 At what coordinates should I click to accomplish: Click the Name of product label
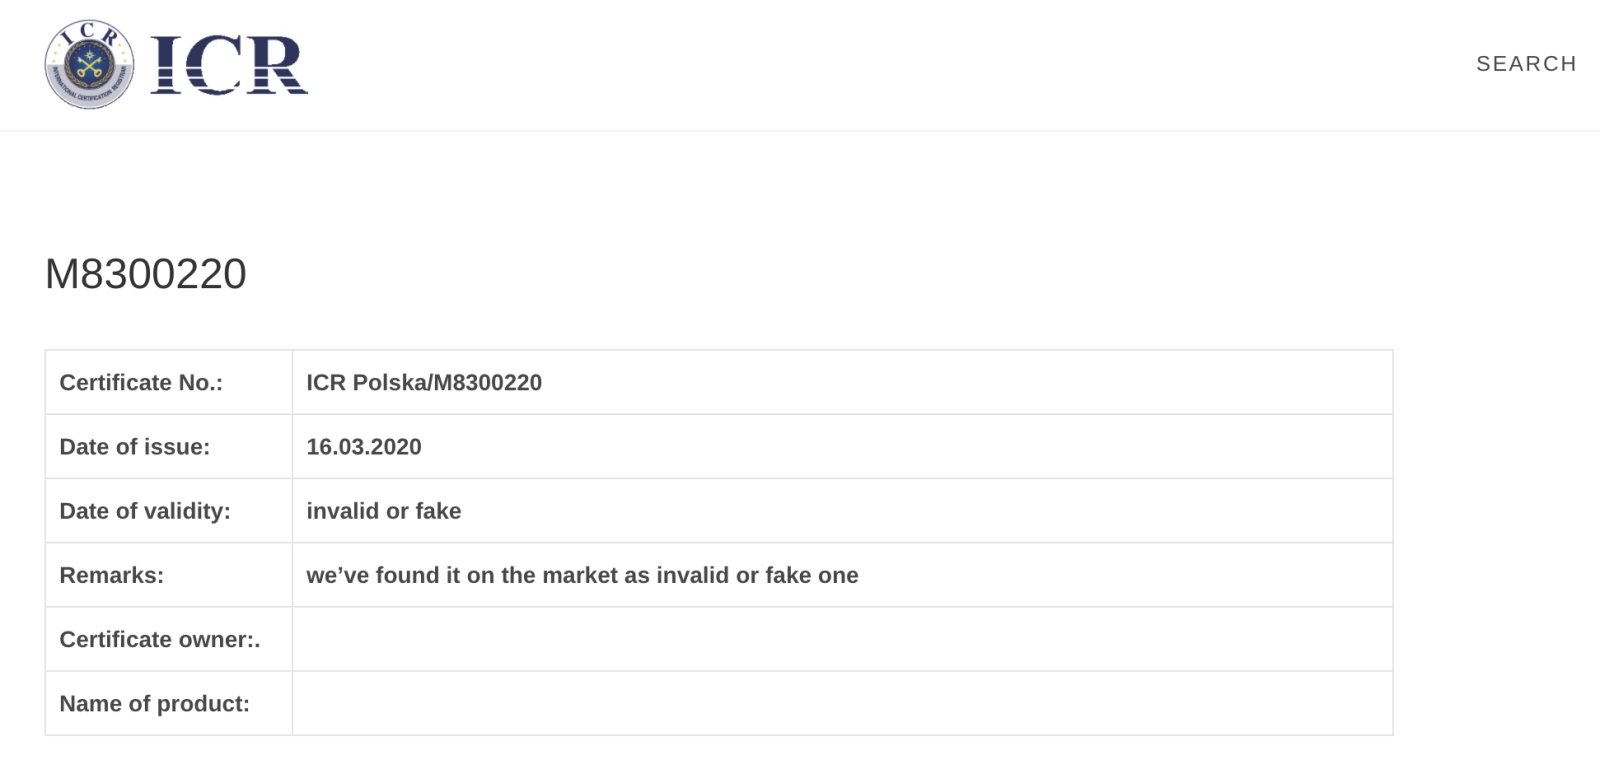155,704
